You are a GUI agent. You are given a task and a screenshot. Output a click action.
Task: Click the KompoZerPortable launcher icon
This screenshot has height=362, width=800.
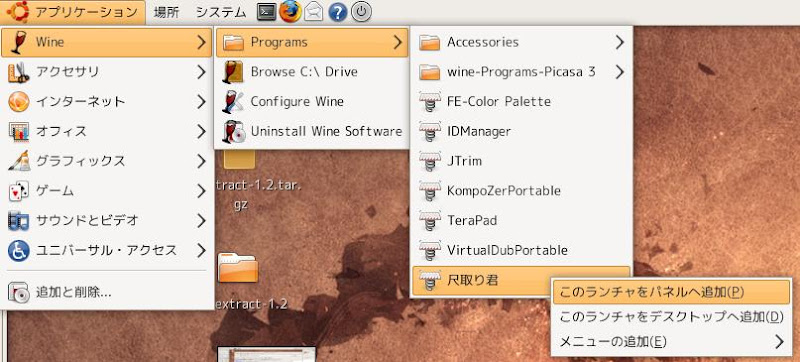click(x=430, y=191)
